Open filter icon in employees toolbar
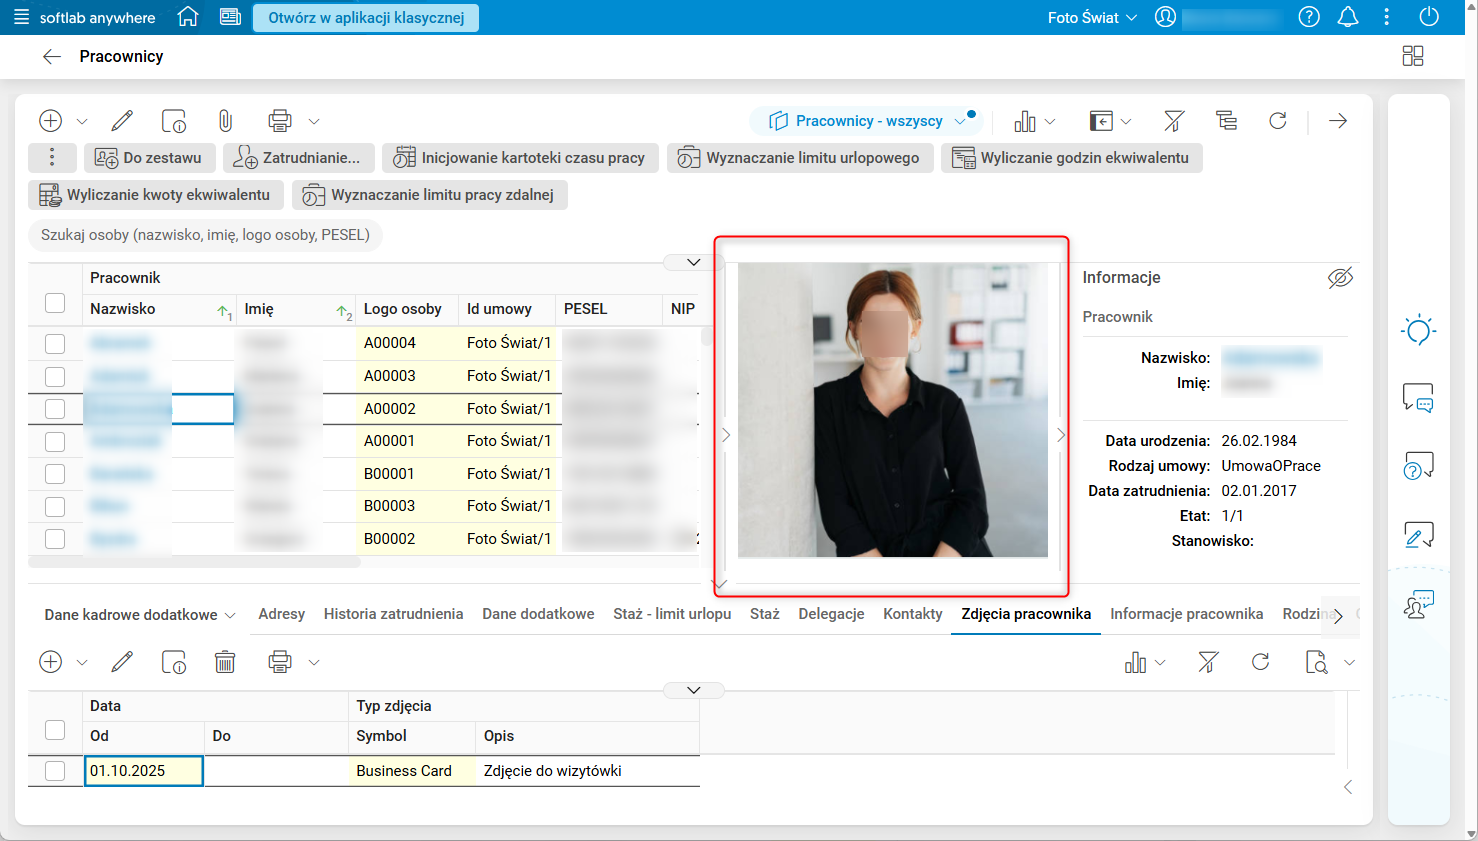1478x841 pixels. 1174,121
